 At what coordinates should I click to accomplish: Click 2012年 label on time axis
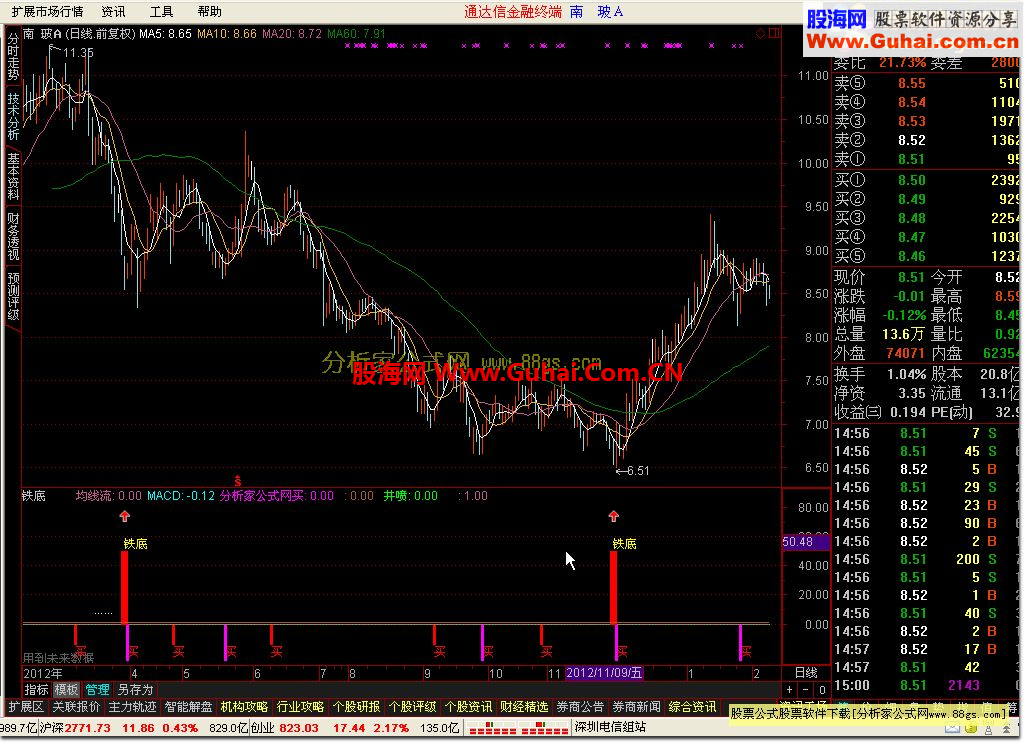[x=43, y=673]
